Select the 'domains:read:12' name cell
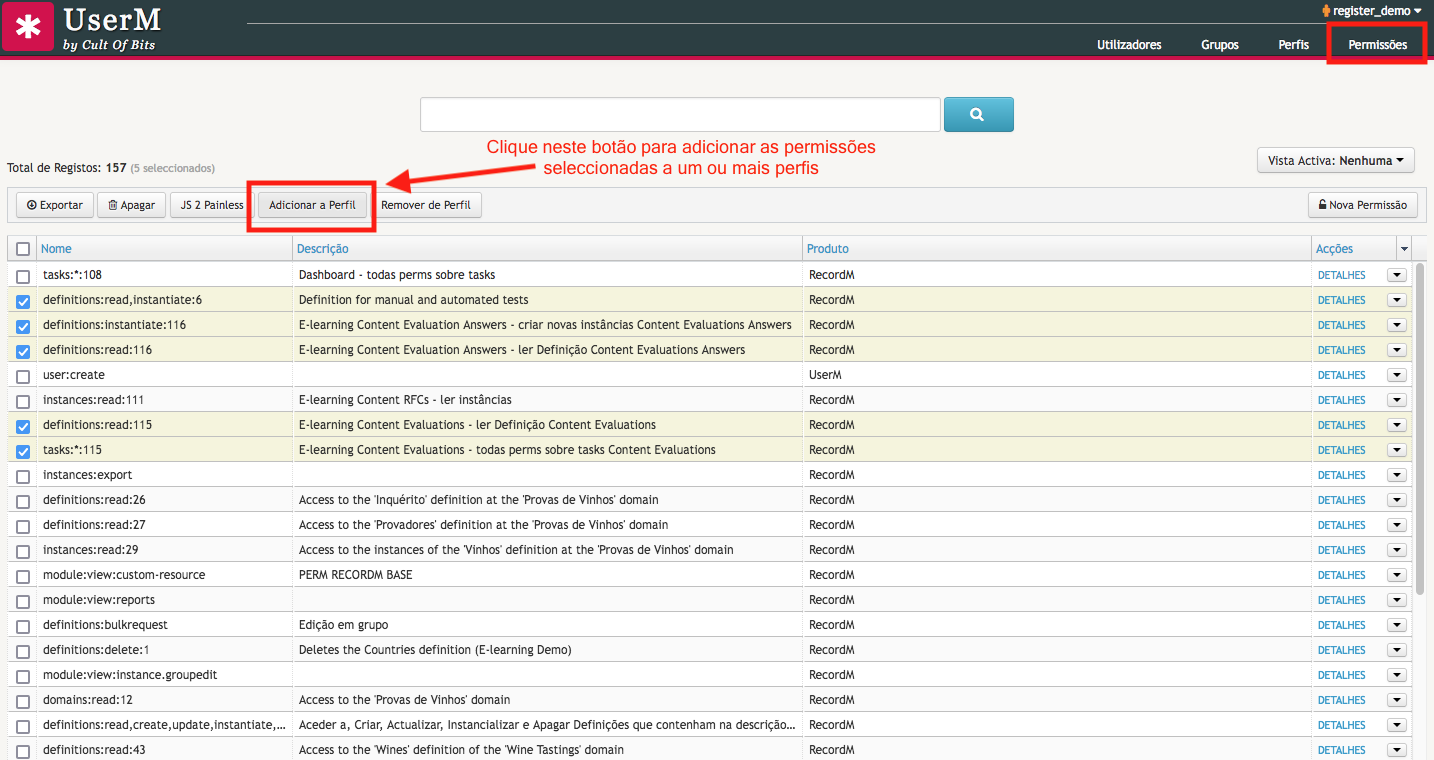The width and height of the screenshot is (1434, 760). 88,700
